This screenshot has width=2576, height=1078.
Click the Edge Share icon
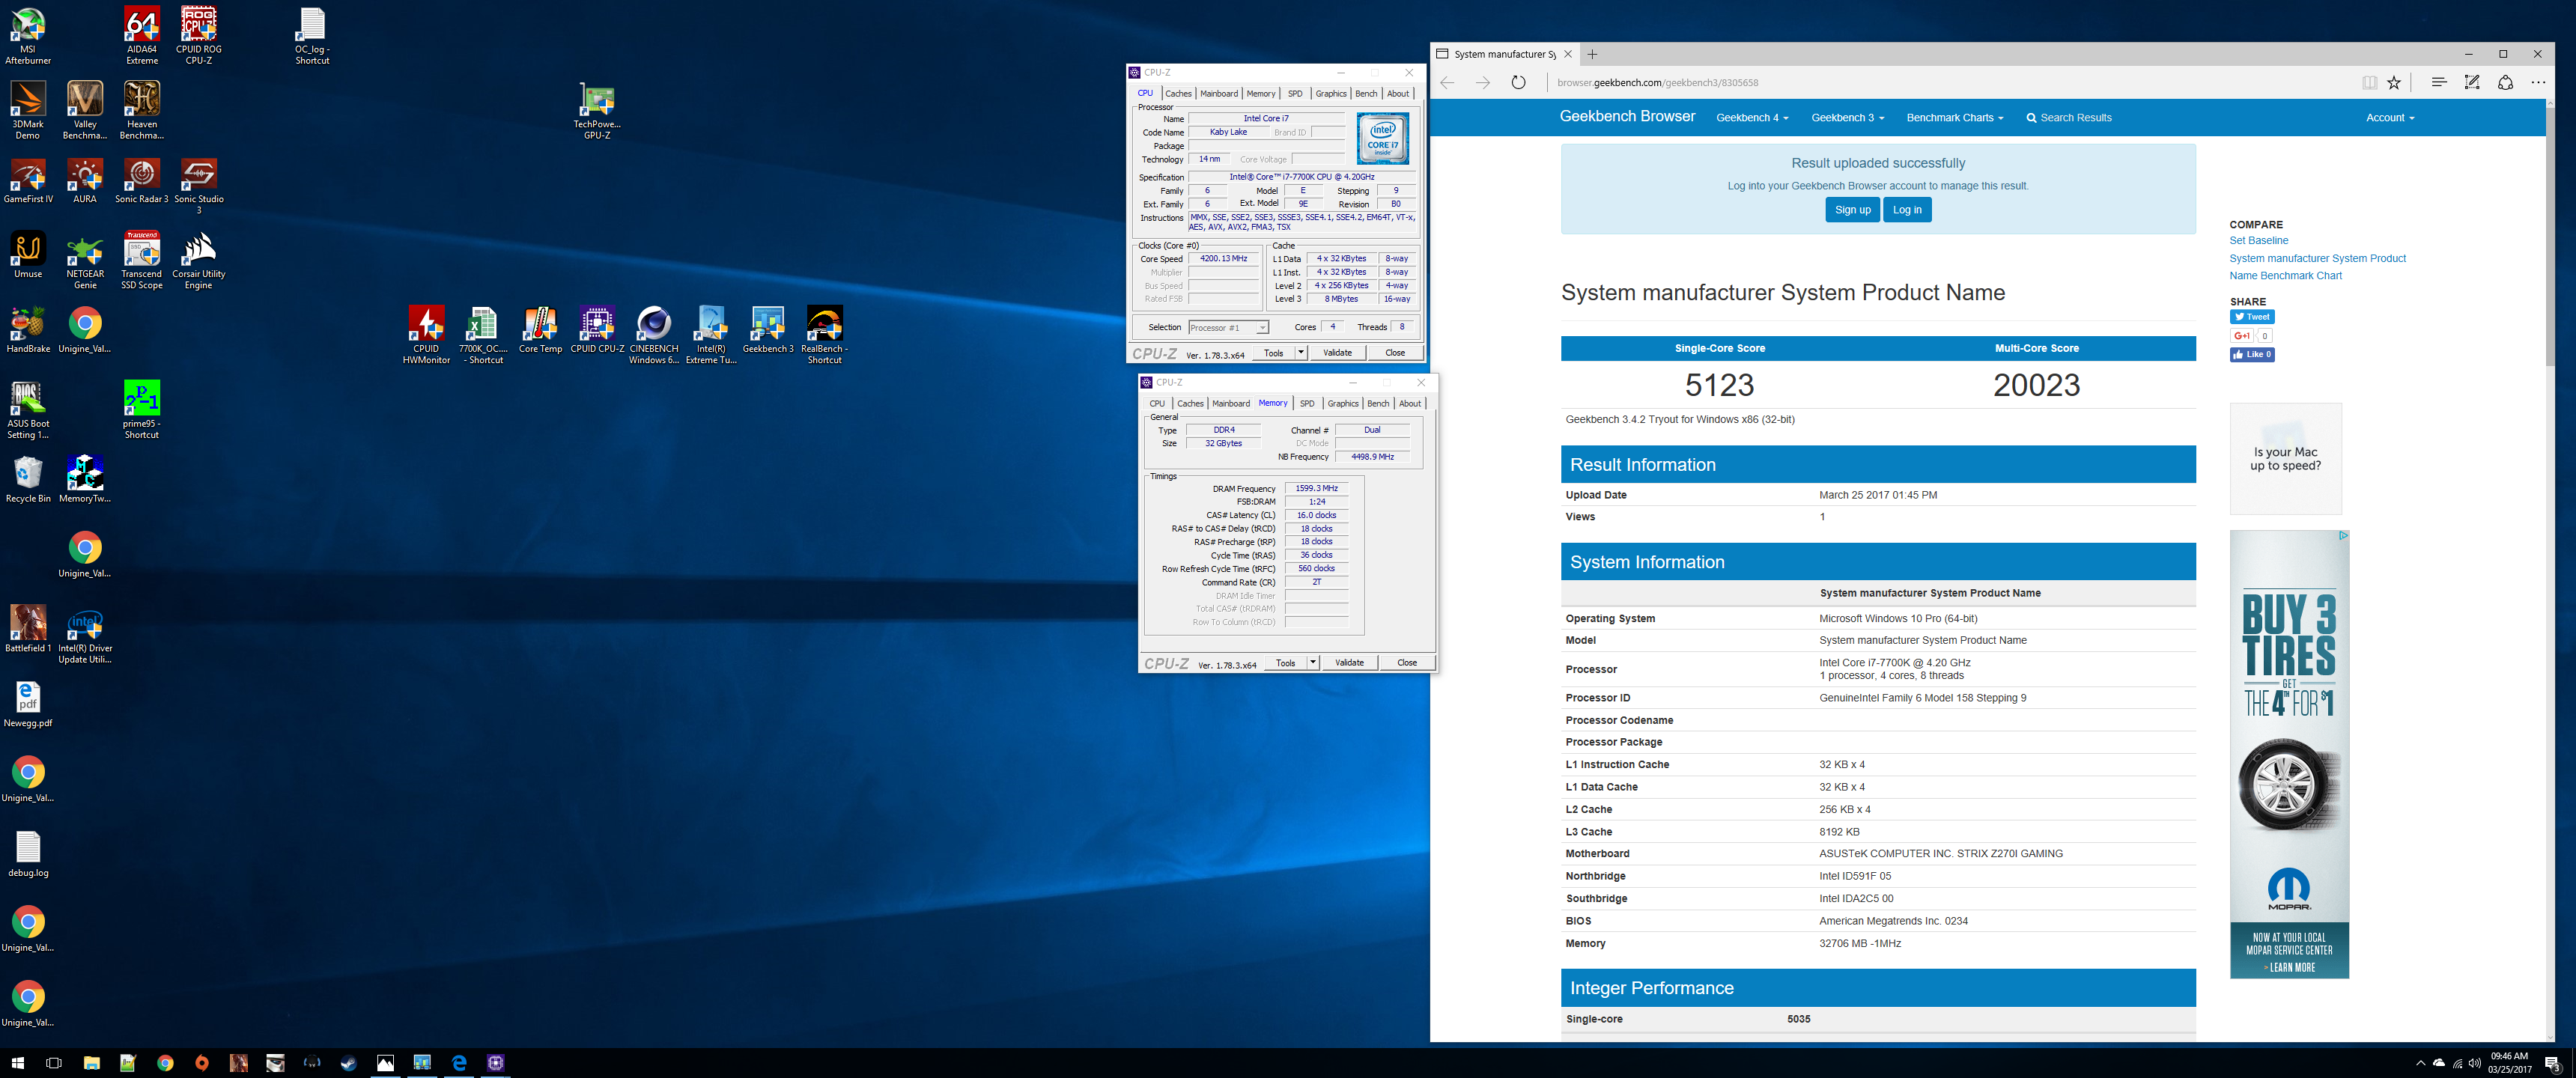coord(2505,82)
